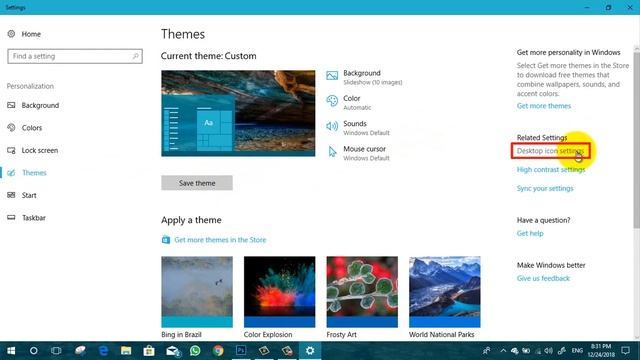This screenshot has height=360, width=640.
Task: Launch Google Chrome from the taskbar
Action: 218,351
